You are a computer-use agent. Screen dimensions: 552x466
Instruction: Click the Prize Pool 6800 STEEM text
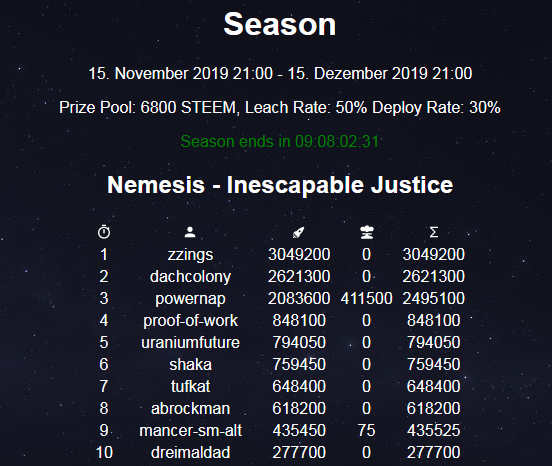tap(147, 107)
